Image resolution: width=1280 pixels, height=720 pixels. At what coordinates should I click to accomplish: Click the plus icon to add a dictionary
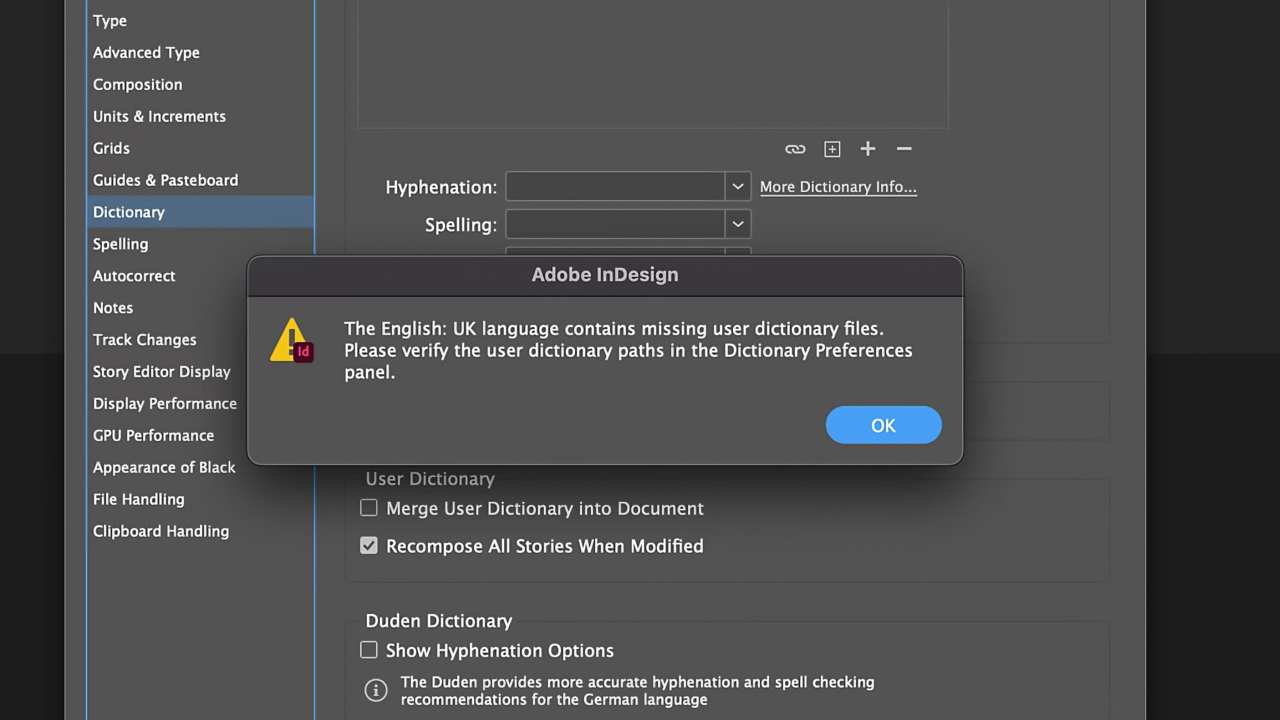click(868, 148)
